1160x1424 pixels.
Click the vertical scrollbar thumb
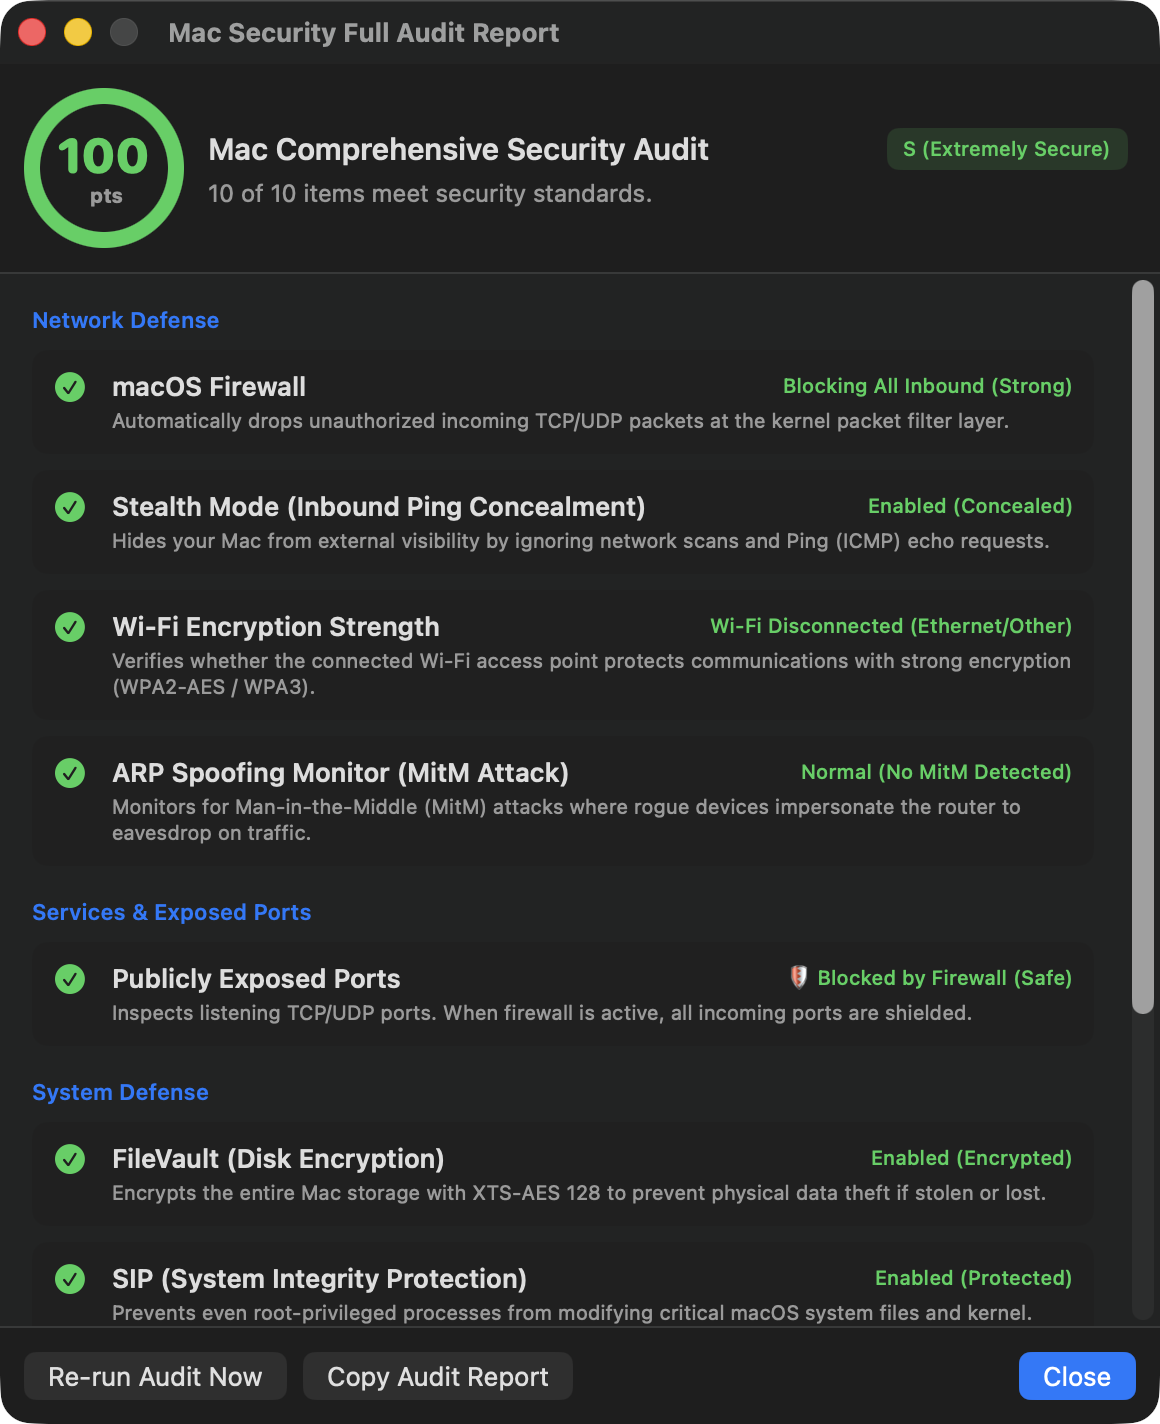[x=1143, y=648]
